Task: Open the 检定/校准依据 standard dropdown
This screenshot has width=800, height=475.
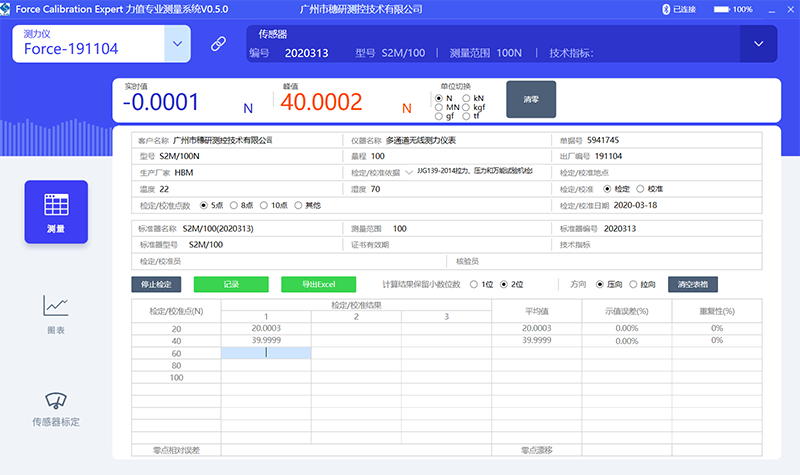Action: point(409,172)
